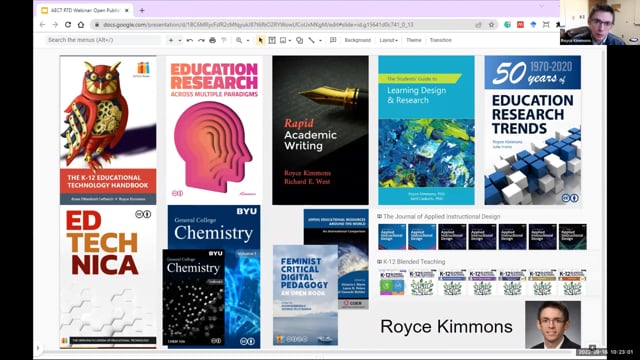Click the Search the menus field

[x=103, y=40]
